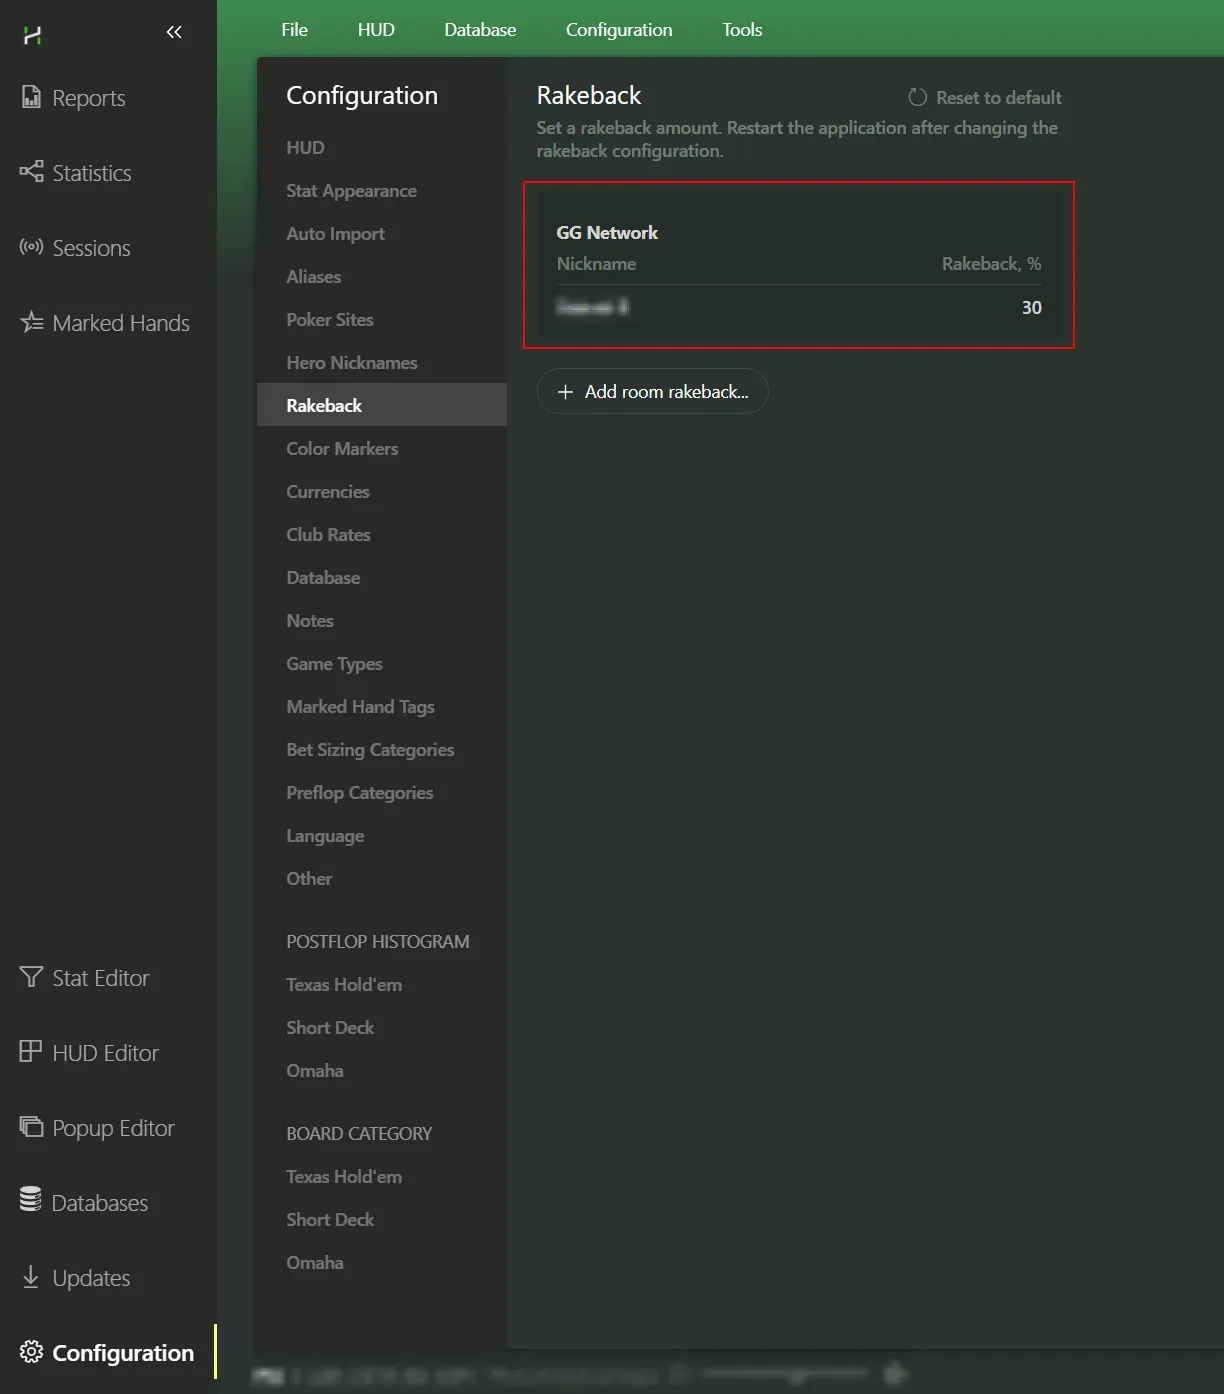
Task: Open Popup Editor window icon
Action: [x=31, y=1127]
